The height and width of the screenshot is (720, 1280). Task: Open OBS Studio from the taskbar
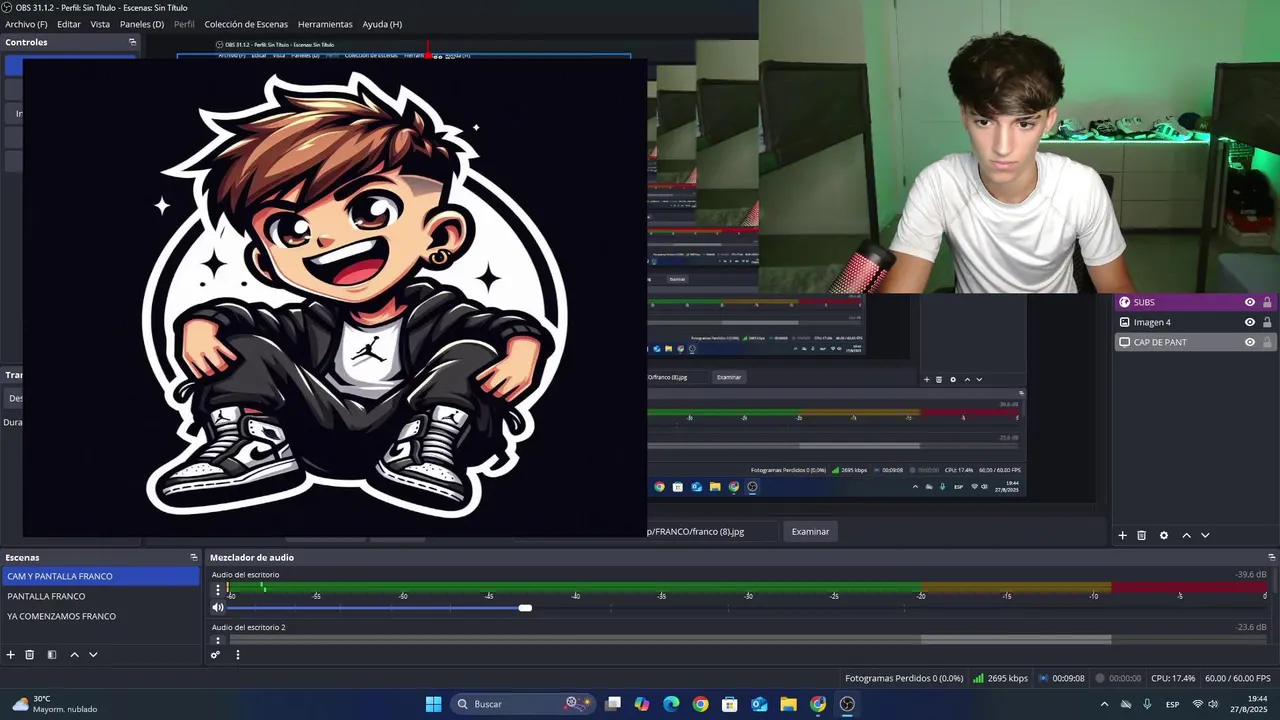pyautogui.click(x=847, y=704)
